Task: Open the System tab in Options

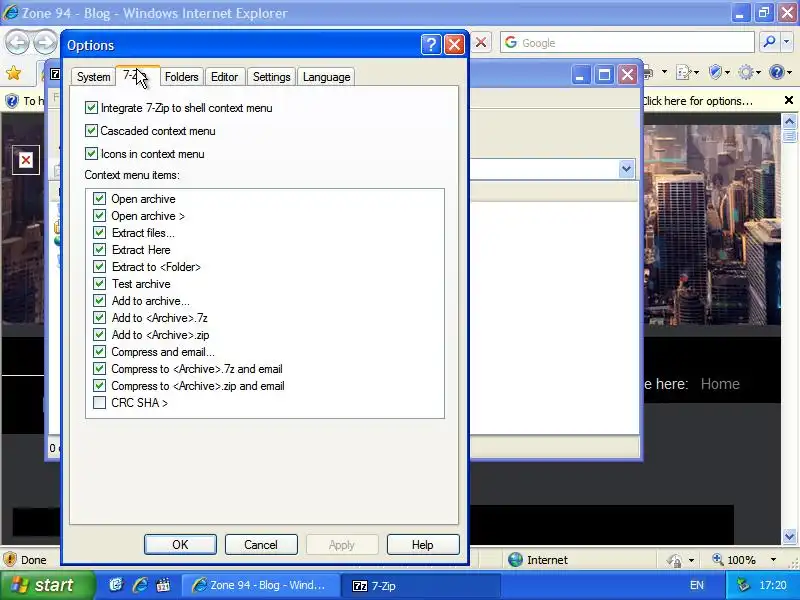Action: (x=93, y=77)
